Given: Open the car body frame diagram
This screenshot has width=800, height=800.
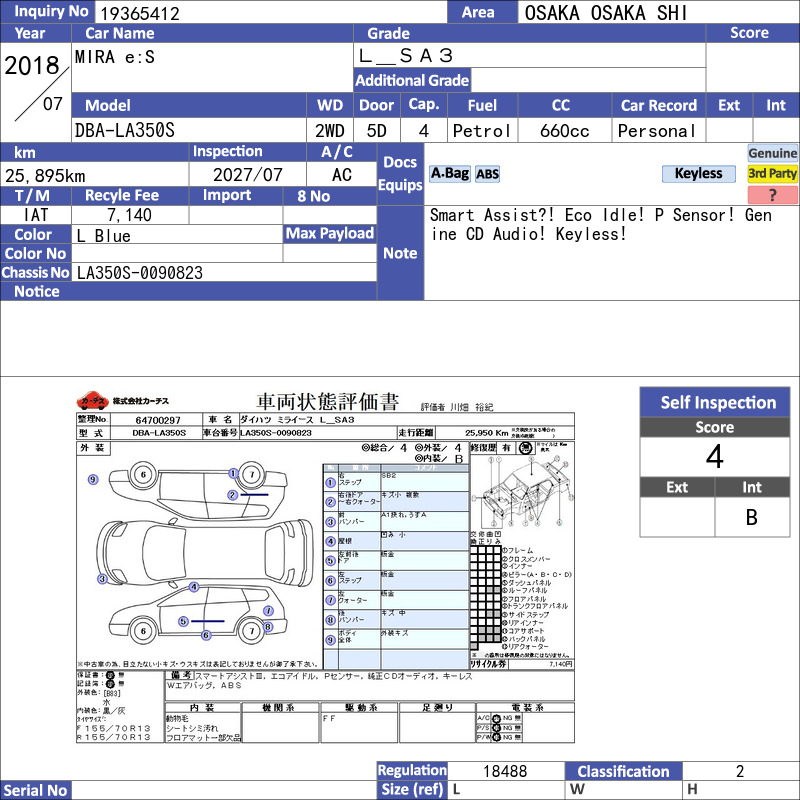Looking at the screenshot, I should 522,492.
